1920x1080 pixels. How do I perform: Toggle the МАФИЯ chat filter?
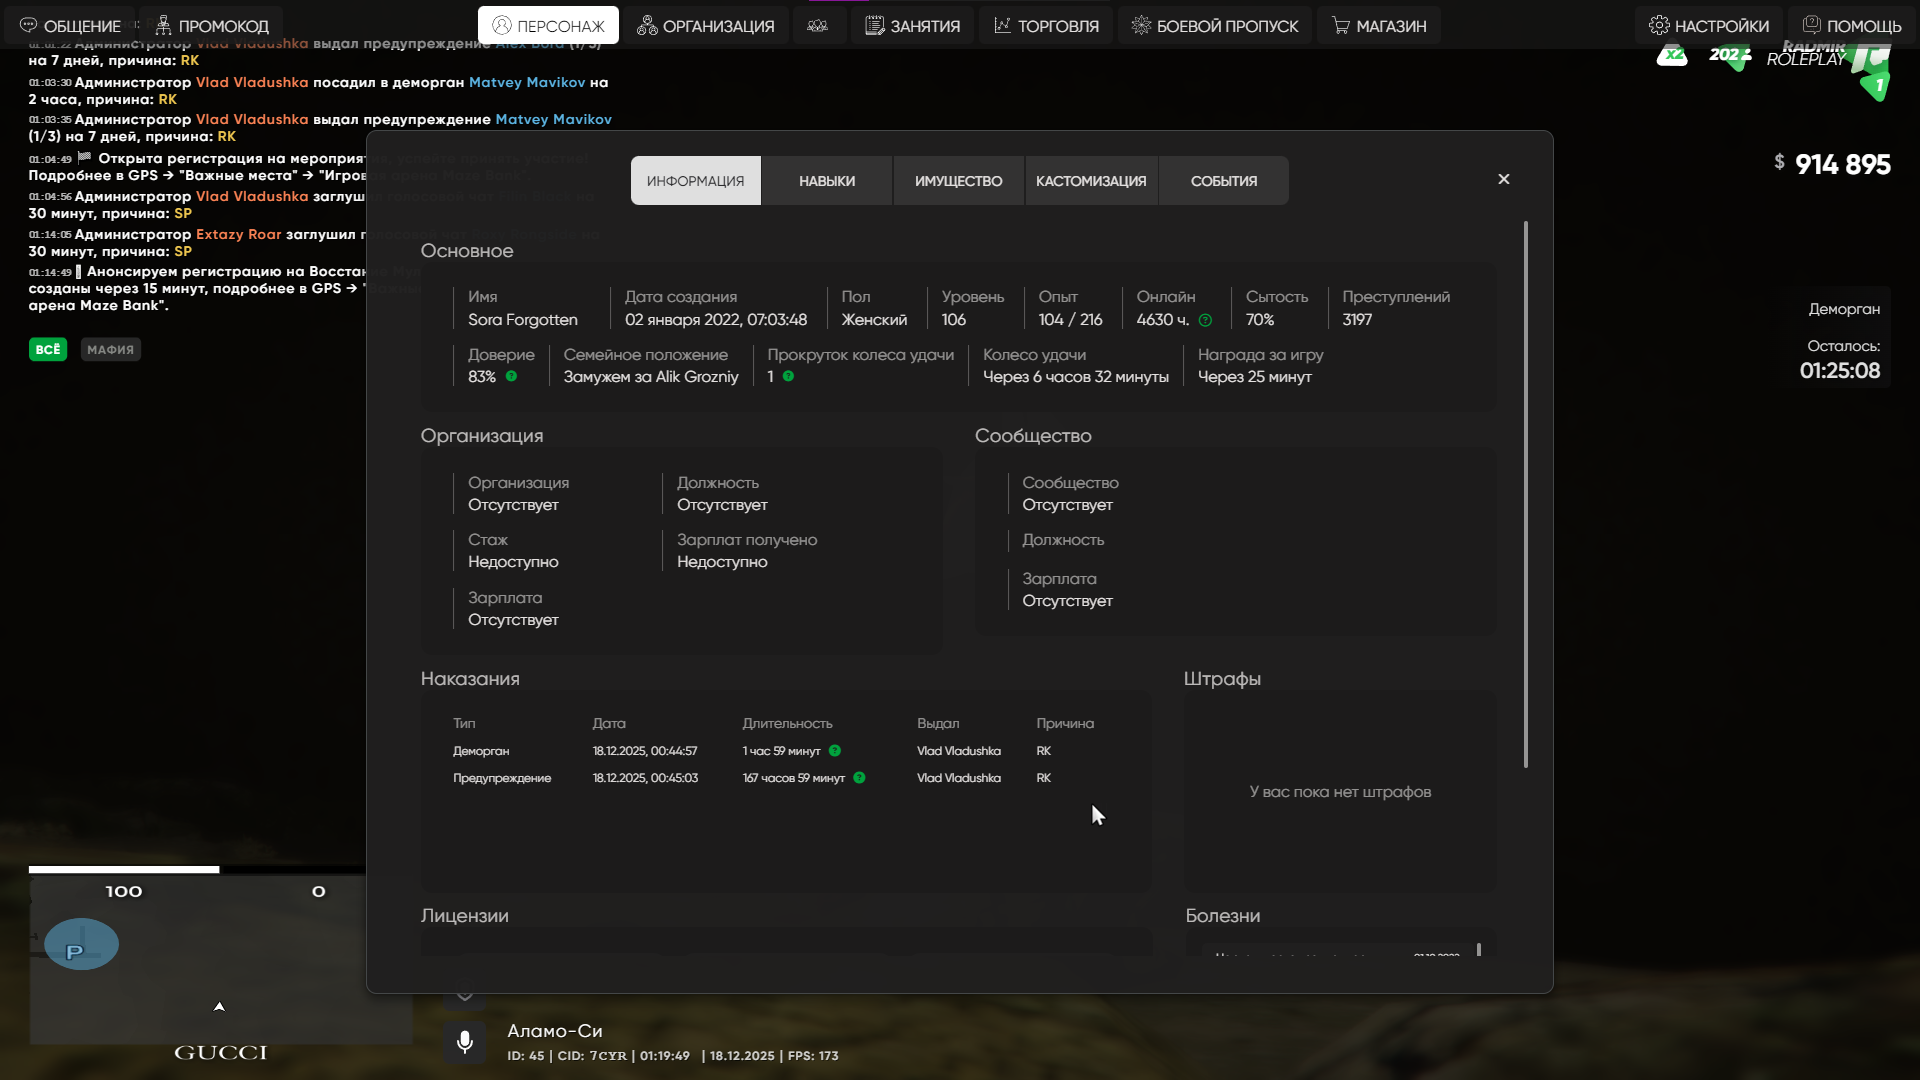110,350
